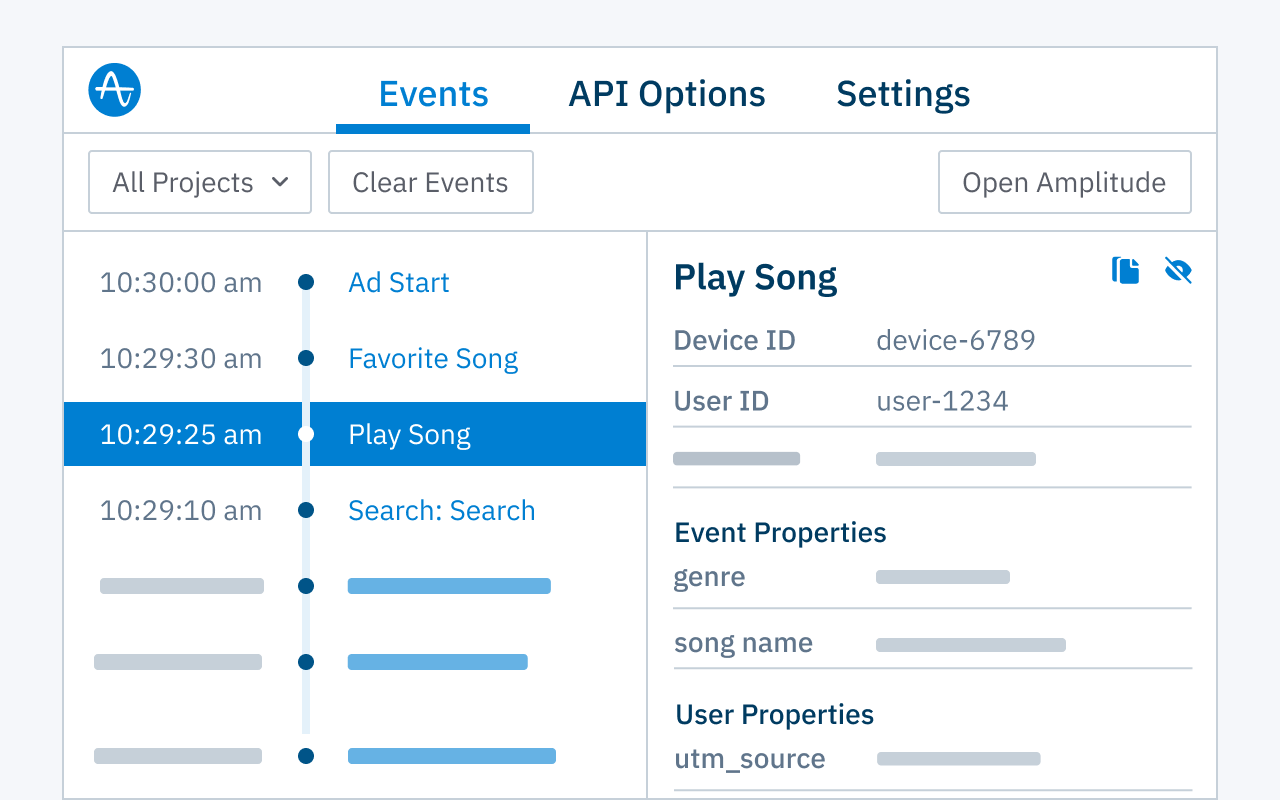Select the 10:29:25 am timestamp row
Image resolution: width=1280 pixels, height=800 pixels.
click(x=180, y=434)
